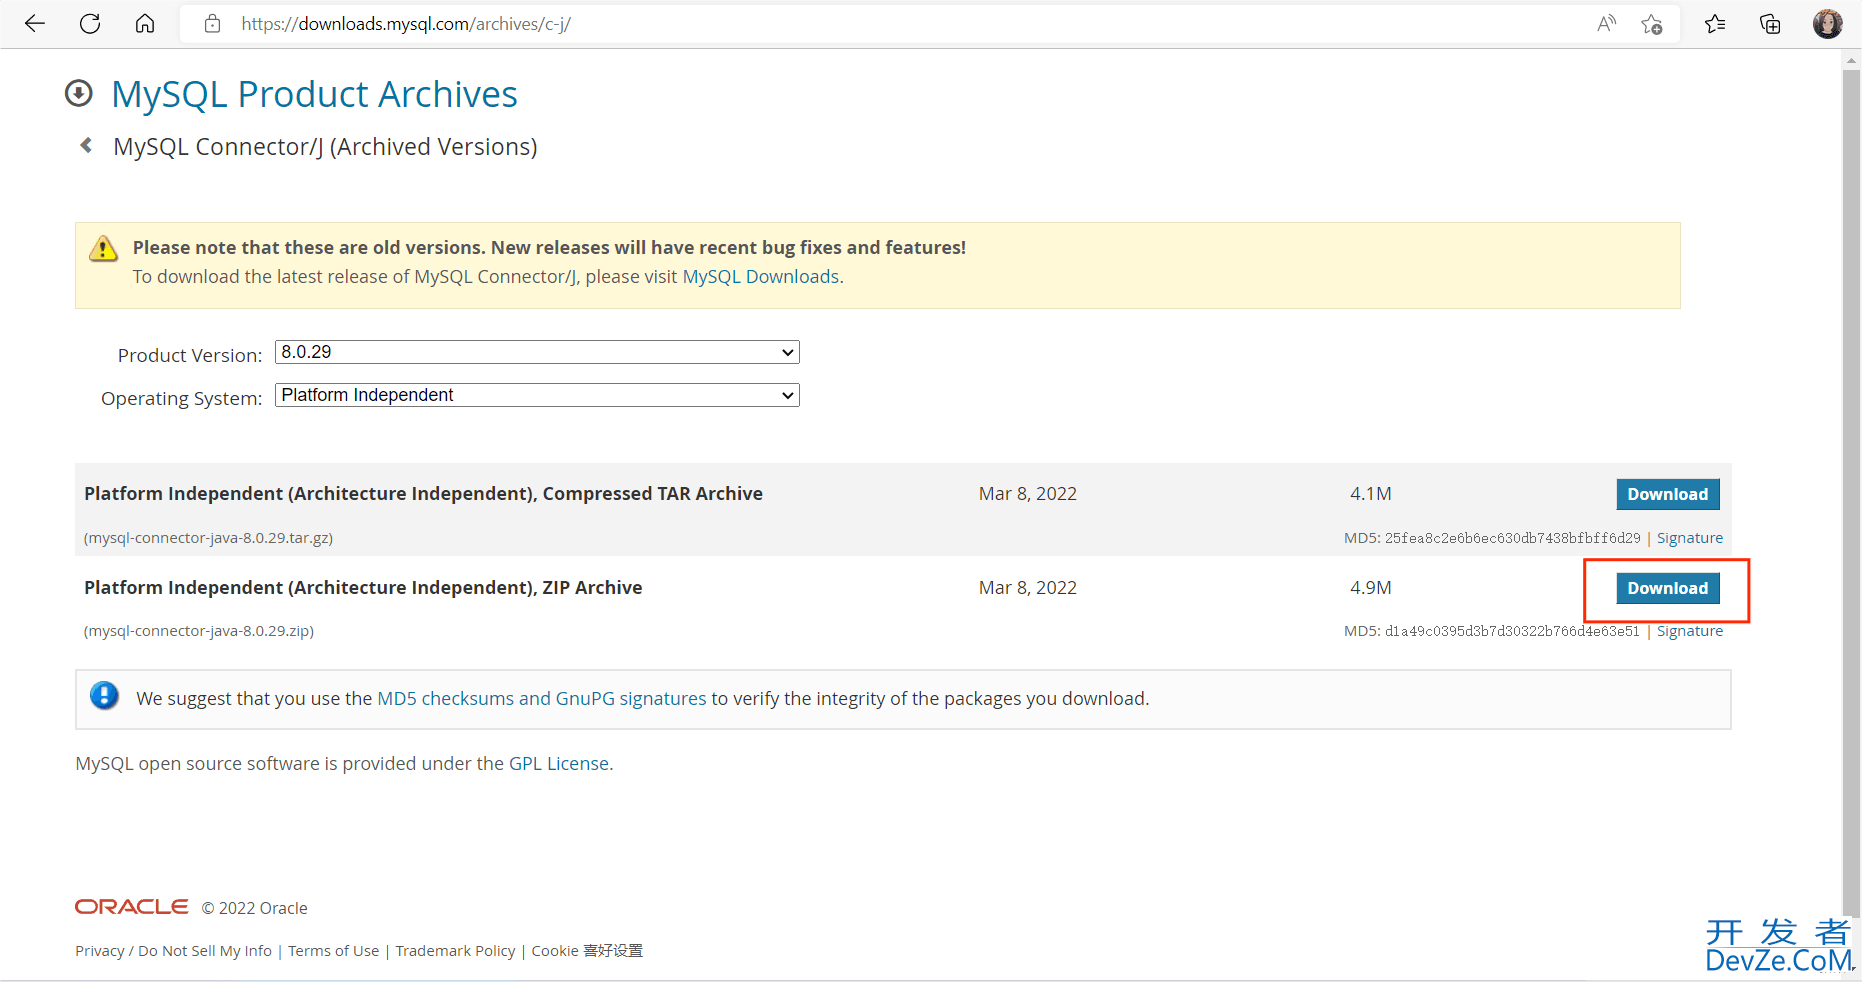Click back chevron beside MySQL Connector/J heading
1862x982 pixels.
click(86, 146)
